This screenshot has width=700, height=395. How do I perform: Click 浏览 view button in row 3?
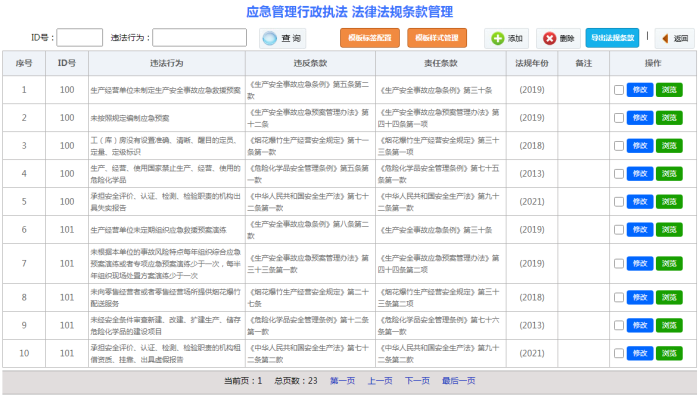[669, 146]
